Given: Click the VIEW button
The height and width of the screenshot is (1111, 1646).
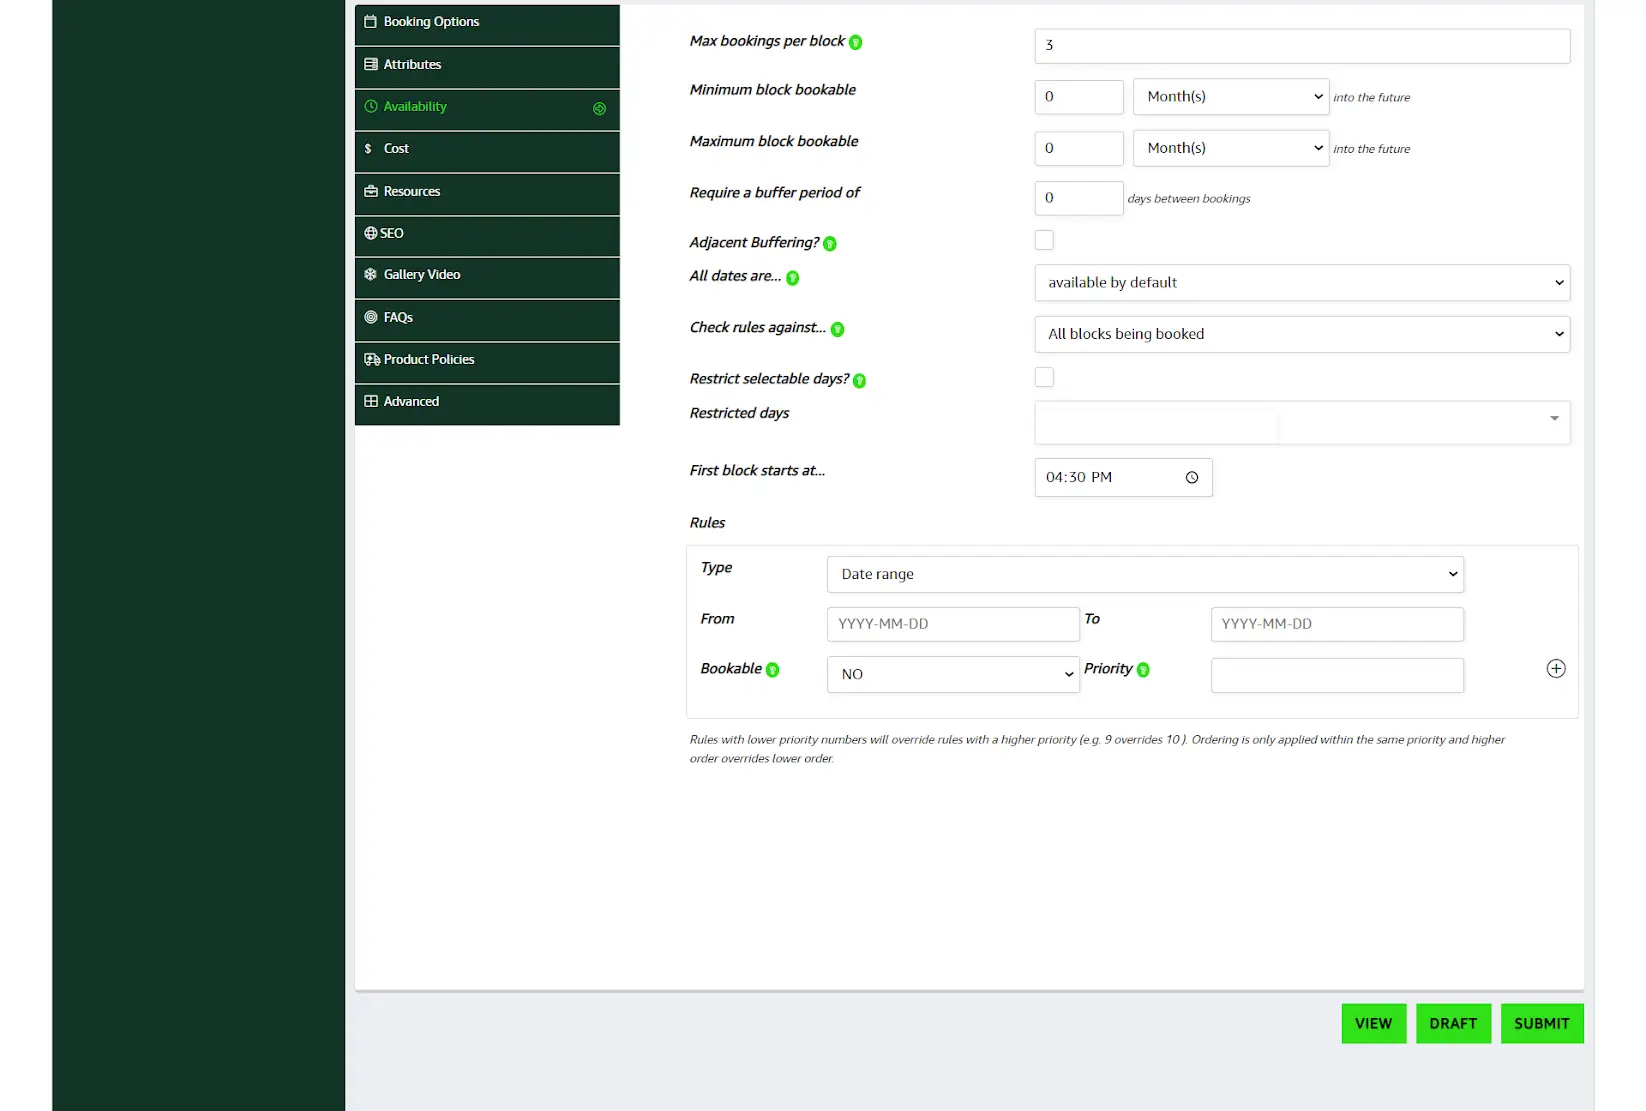Looking at the screenshot, I should tap(1373, 1023).
